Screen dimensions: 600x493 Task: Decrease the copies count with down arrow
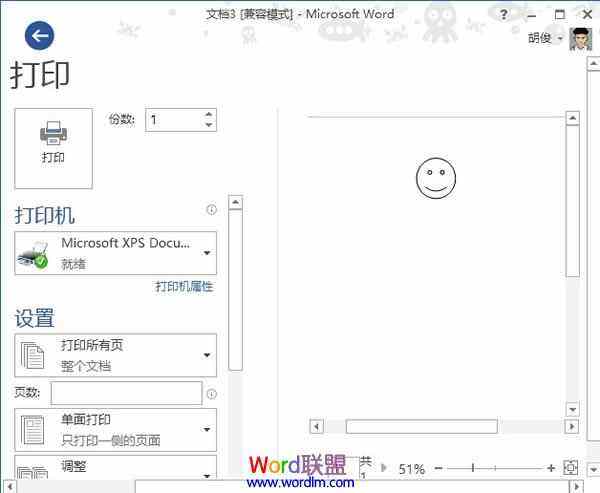(x=209, y=125)
